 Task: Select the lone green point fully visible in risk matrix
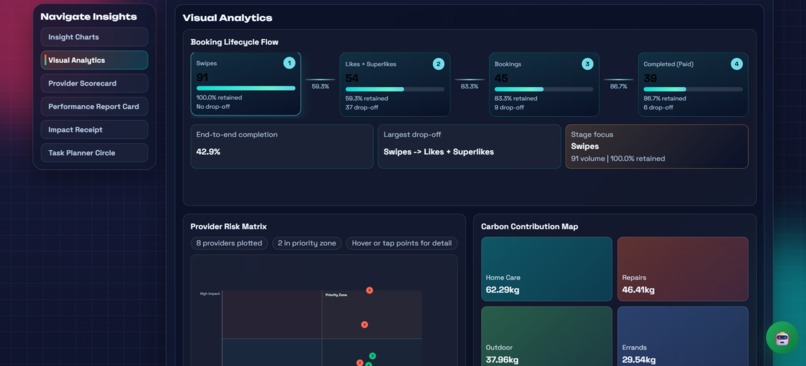(373, 356)
